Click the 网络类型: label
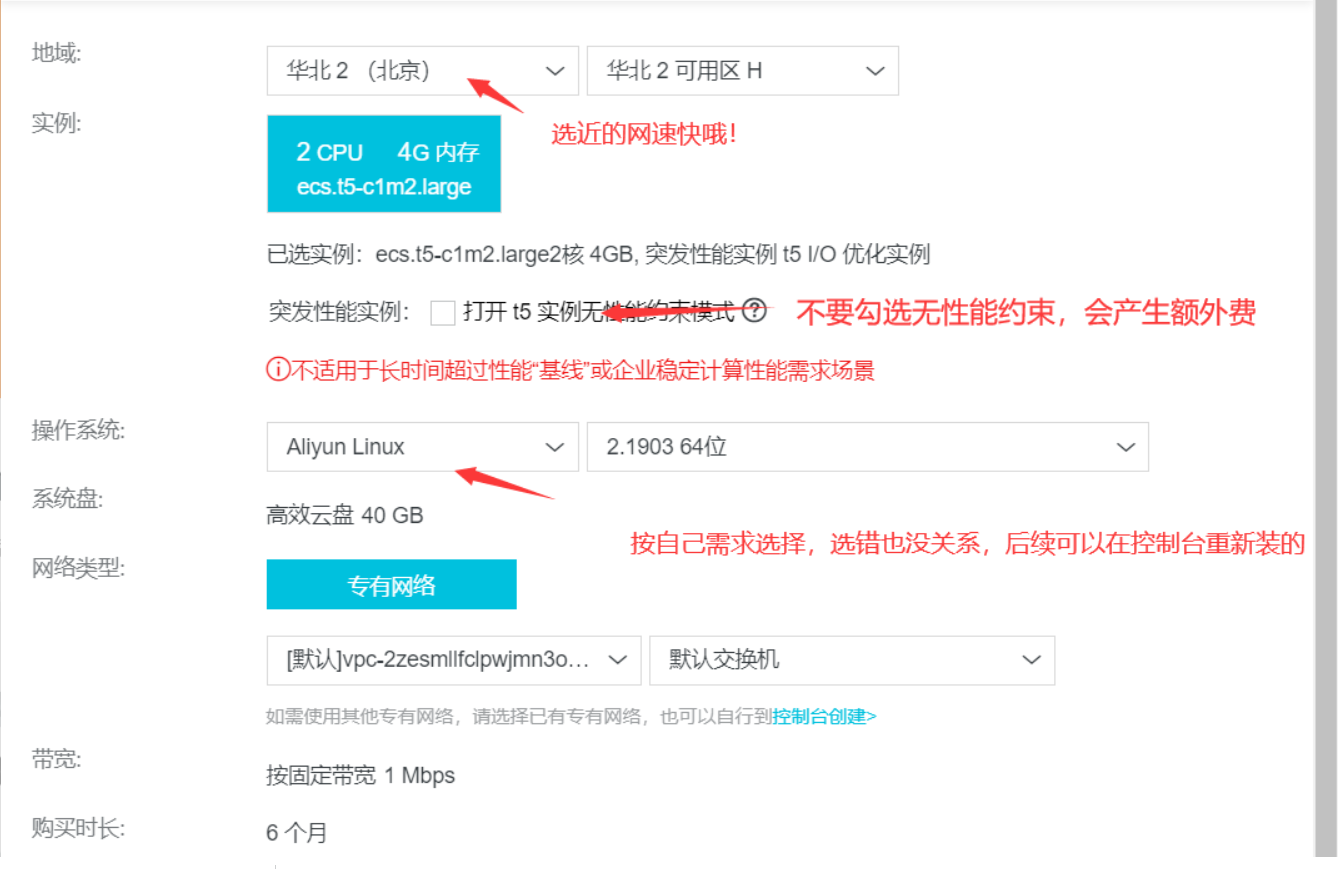This screenshot has width=1338, height=869. (78, 569)
